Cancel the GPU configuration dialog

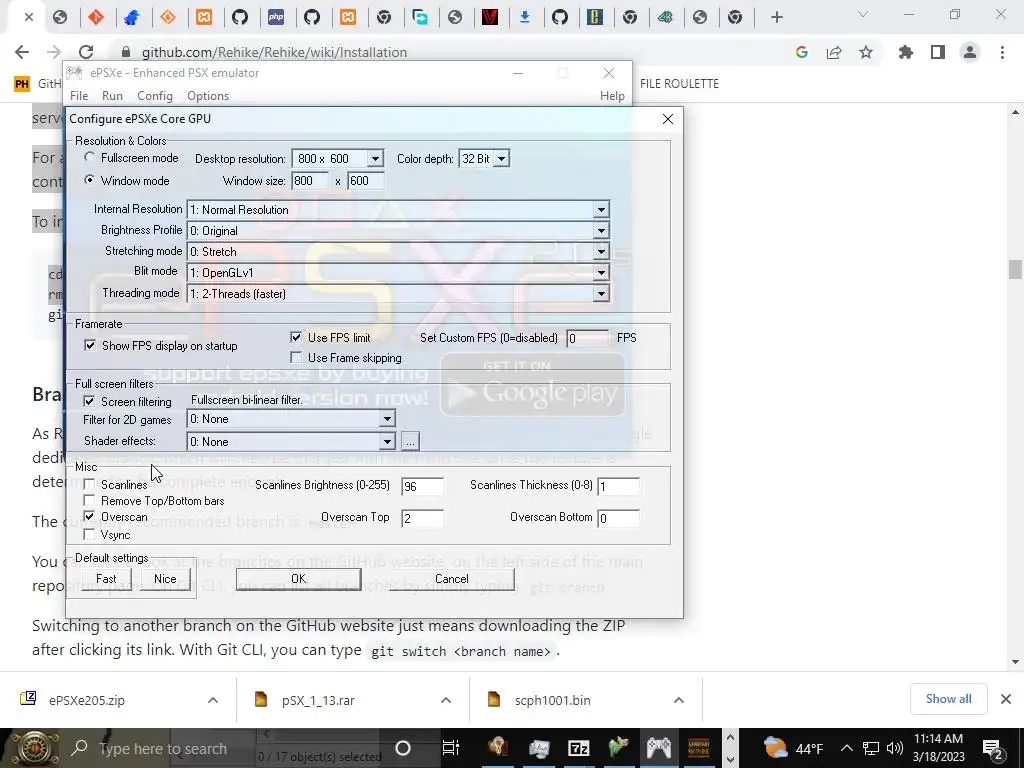pyautogui.click(x=451, y=579)
